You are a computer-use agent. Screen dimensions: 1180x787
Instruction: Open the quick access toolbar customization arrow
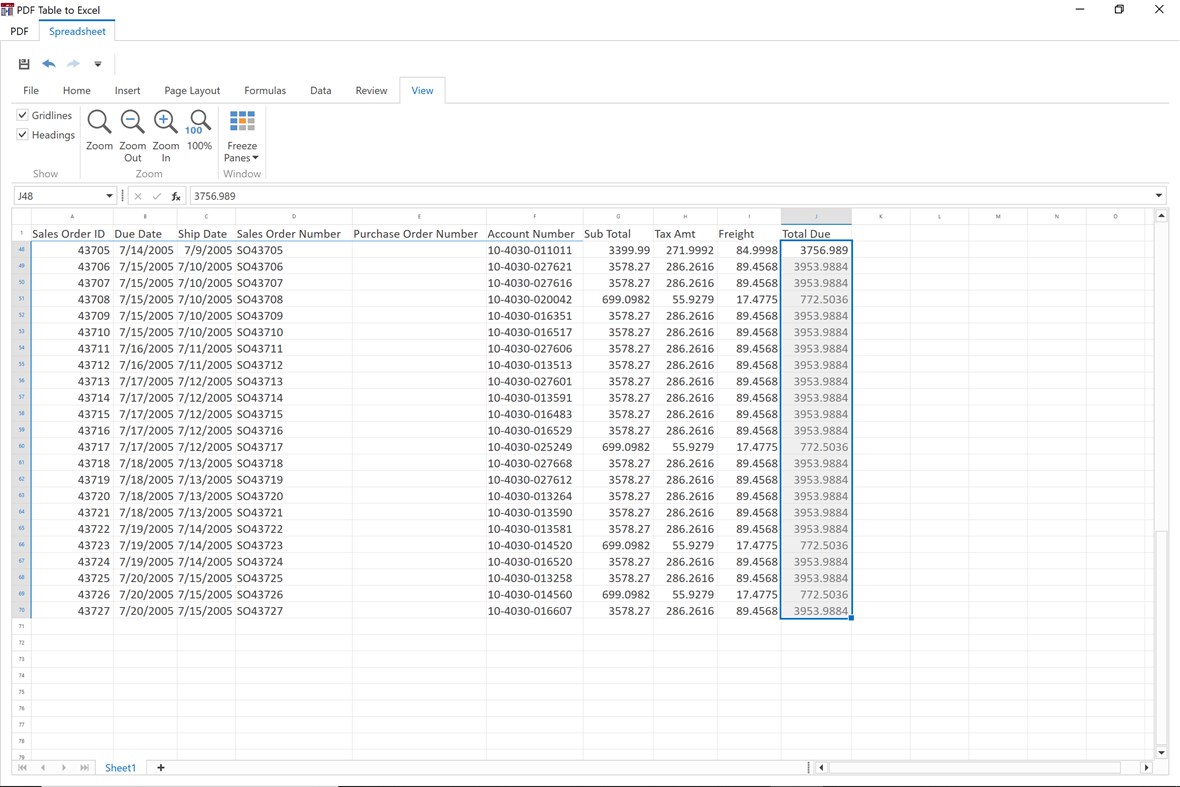click(98, 64)
